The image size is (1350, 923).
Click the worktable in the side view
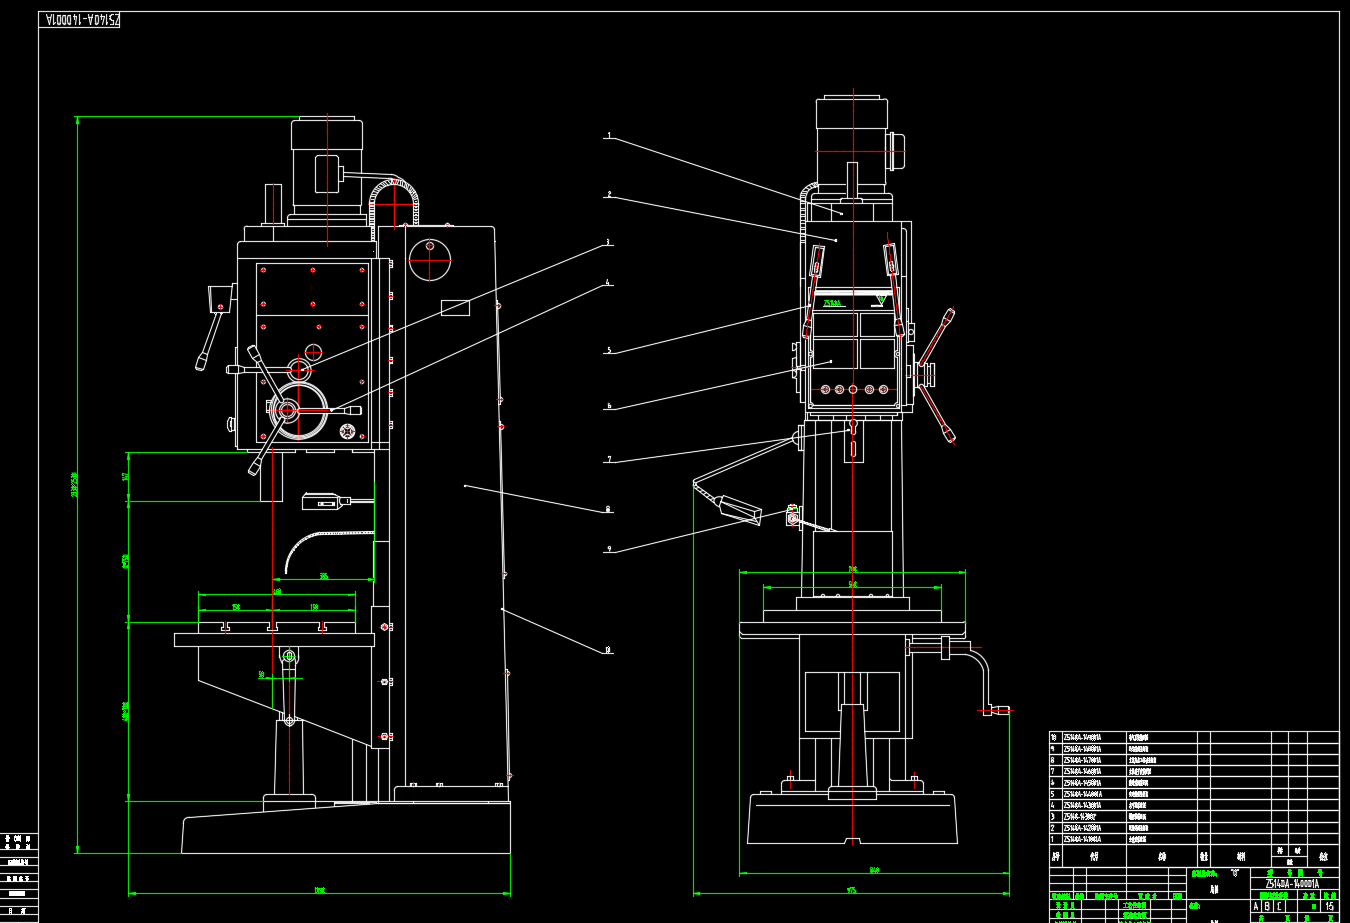pos(274,639)
